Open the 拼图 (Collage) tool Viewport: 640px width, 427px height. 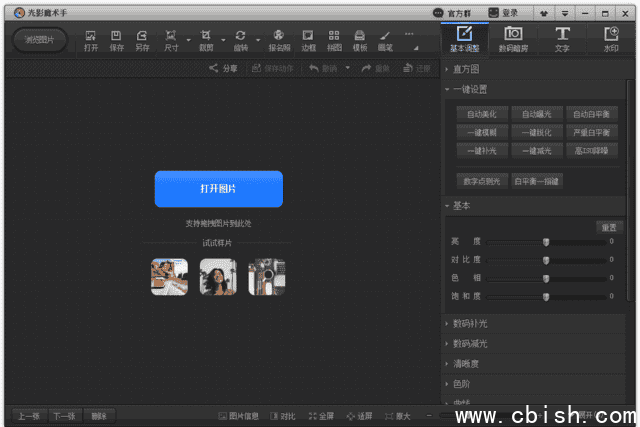334,39
